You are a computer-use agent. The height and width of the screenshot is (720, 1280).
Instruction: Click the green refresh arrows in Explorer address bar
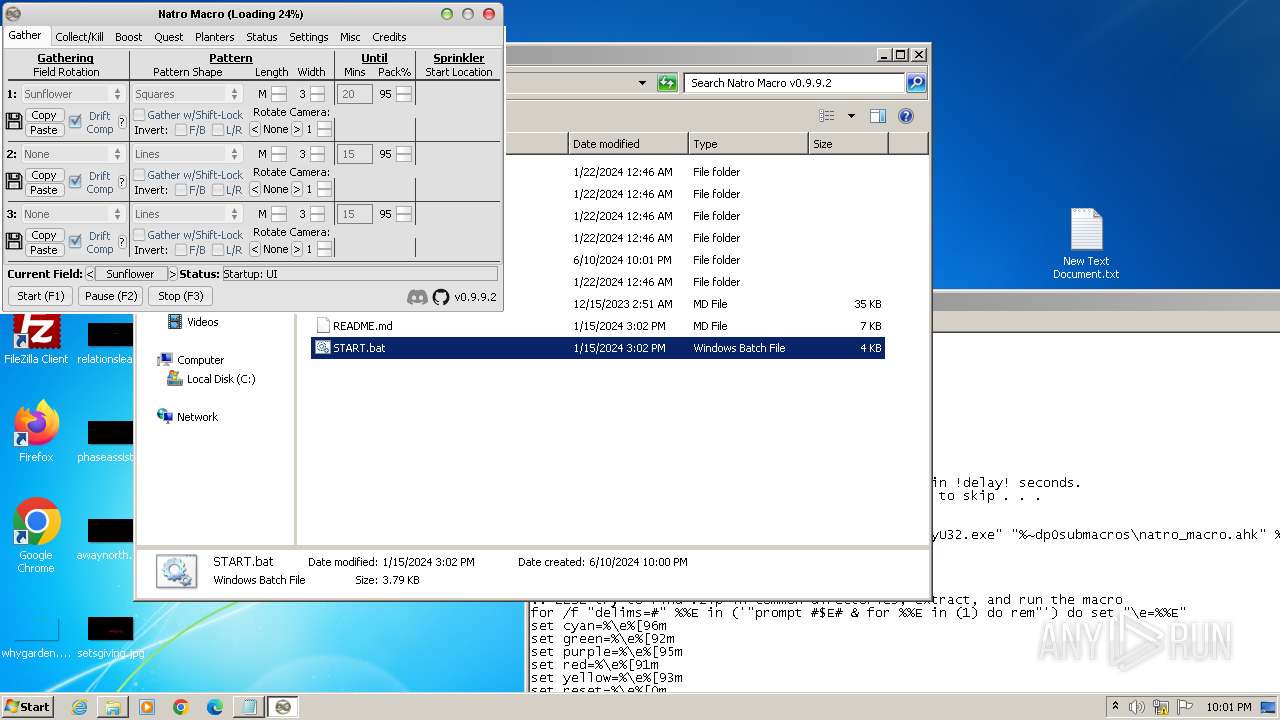(x=667, y=83)
